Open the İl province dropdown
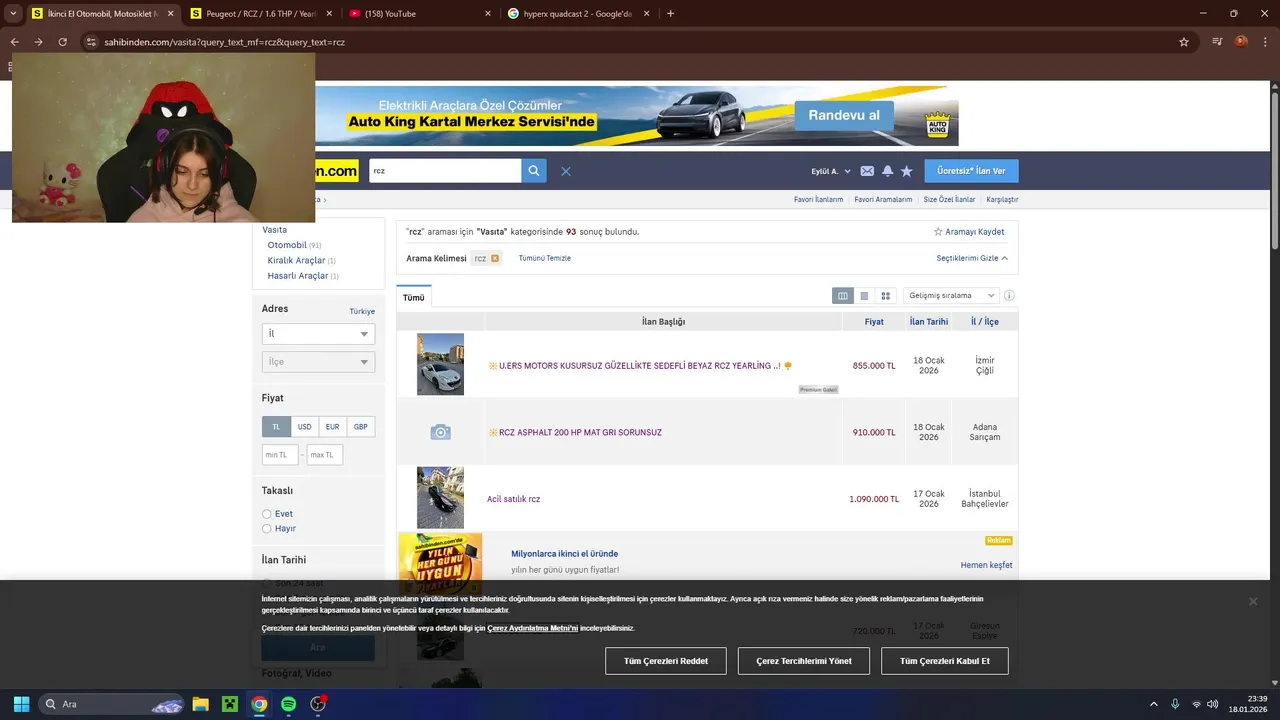1280x720 pixels. [x=318, y=334]
